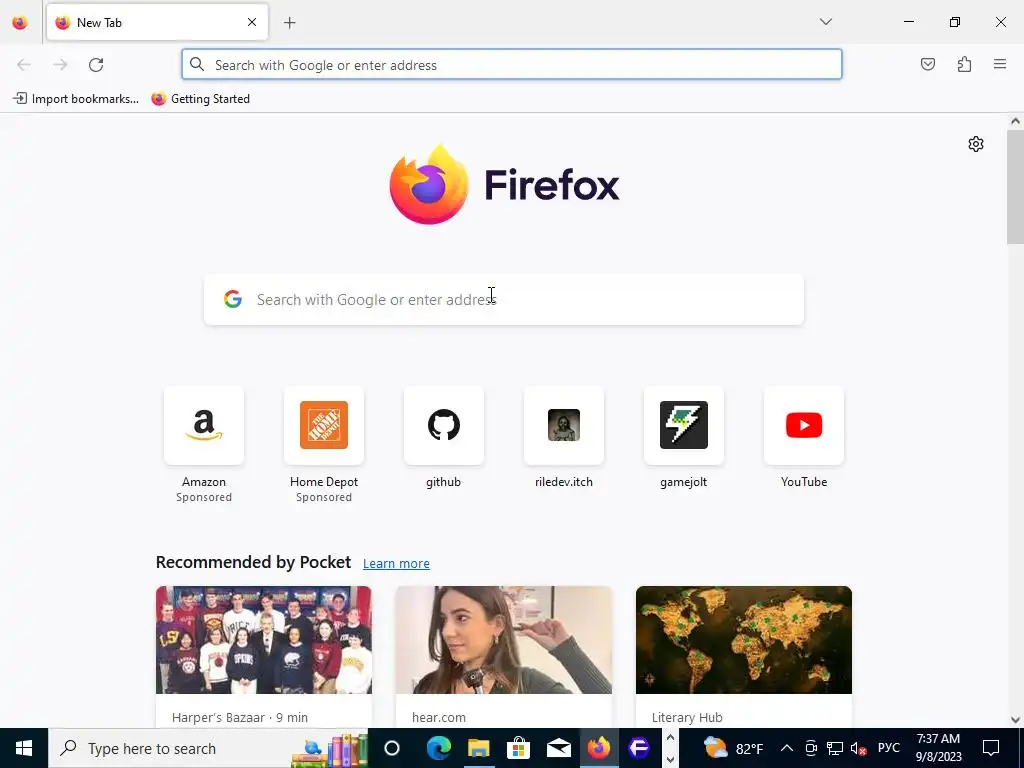Click the muted volume tray icon

[858, 748]
